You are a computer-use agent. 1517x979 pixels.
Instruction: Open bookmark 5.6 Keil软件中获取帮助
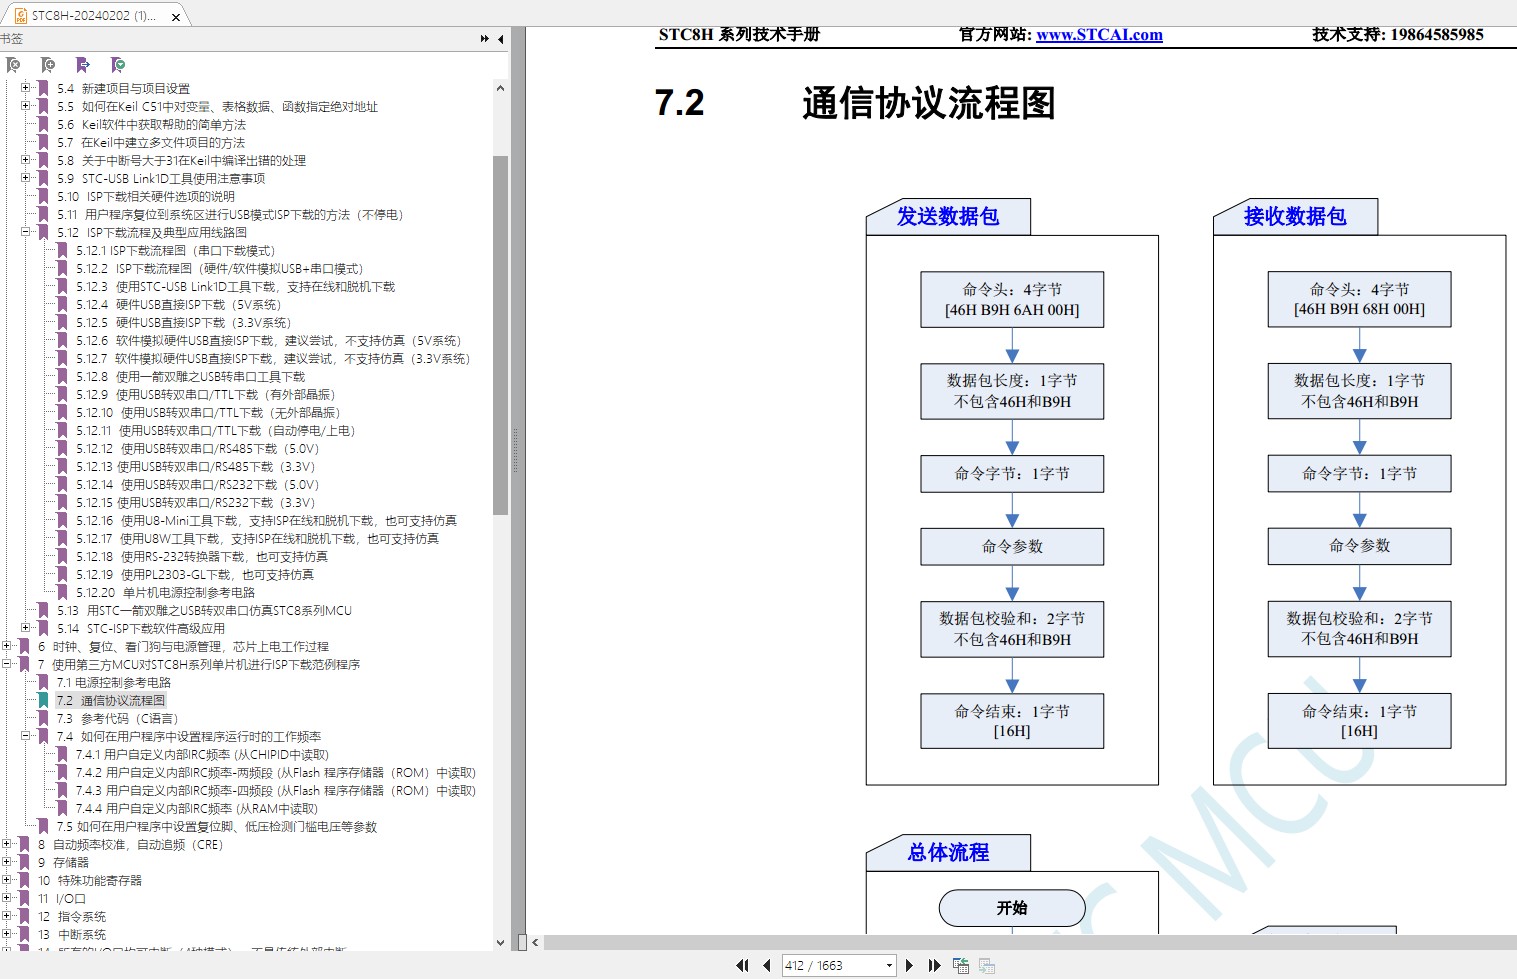(x=151, y=125)
